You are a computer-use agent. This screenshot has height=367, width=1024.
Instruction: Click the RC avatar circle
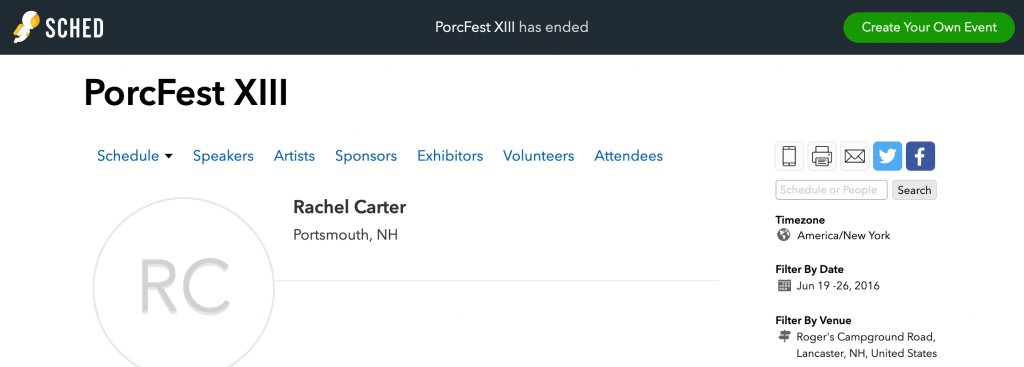(184, 288)
